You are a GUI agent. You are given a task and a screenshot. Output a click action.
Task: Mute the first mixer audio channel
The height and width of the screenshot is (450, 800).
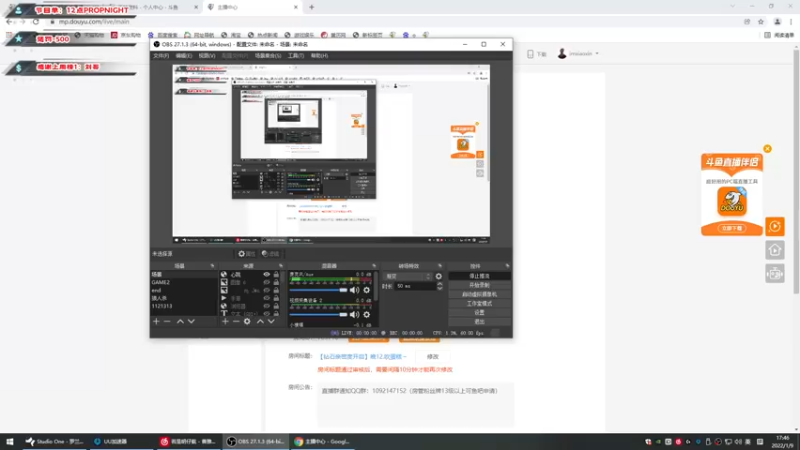pos(355,290)
